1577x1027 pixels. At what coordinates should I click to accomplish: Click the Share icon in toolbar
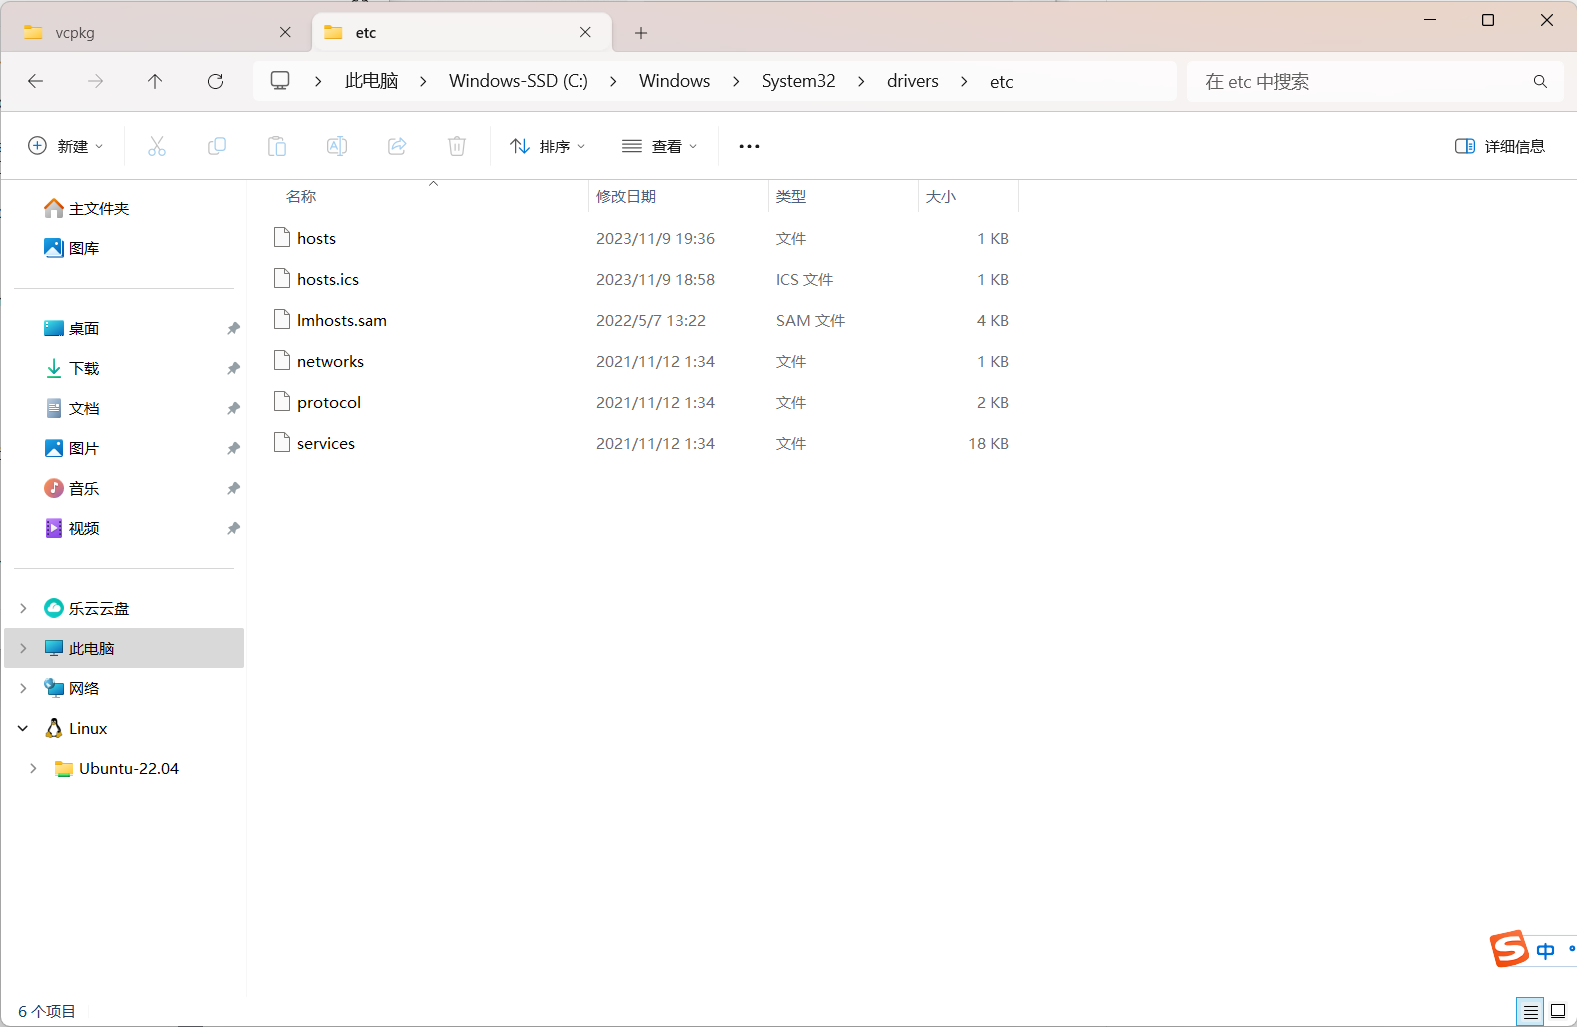397,146
